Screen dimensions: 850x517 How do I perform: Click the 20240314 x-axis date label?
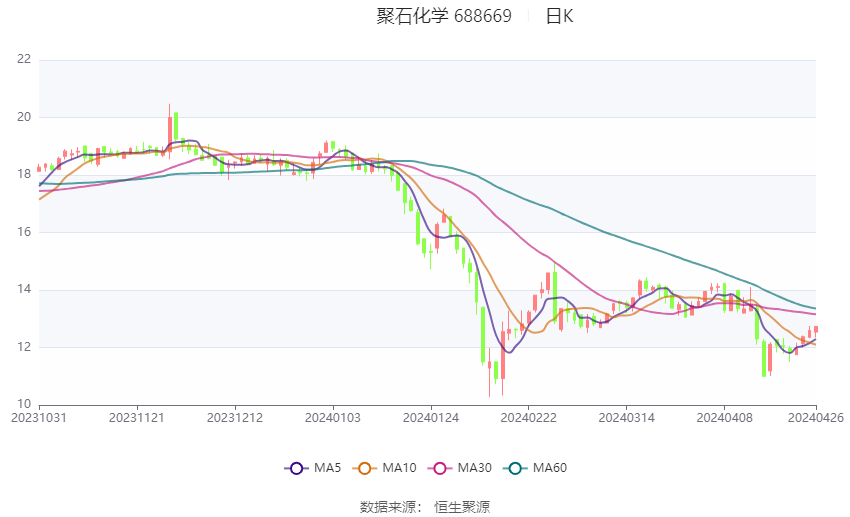tap(625, 417)
